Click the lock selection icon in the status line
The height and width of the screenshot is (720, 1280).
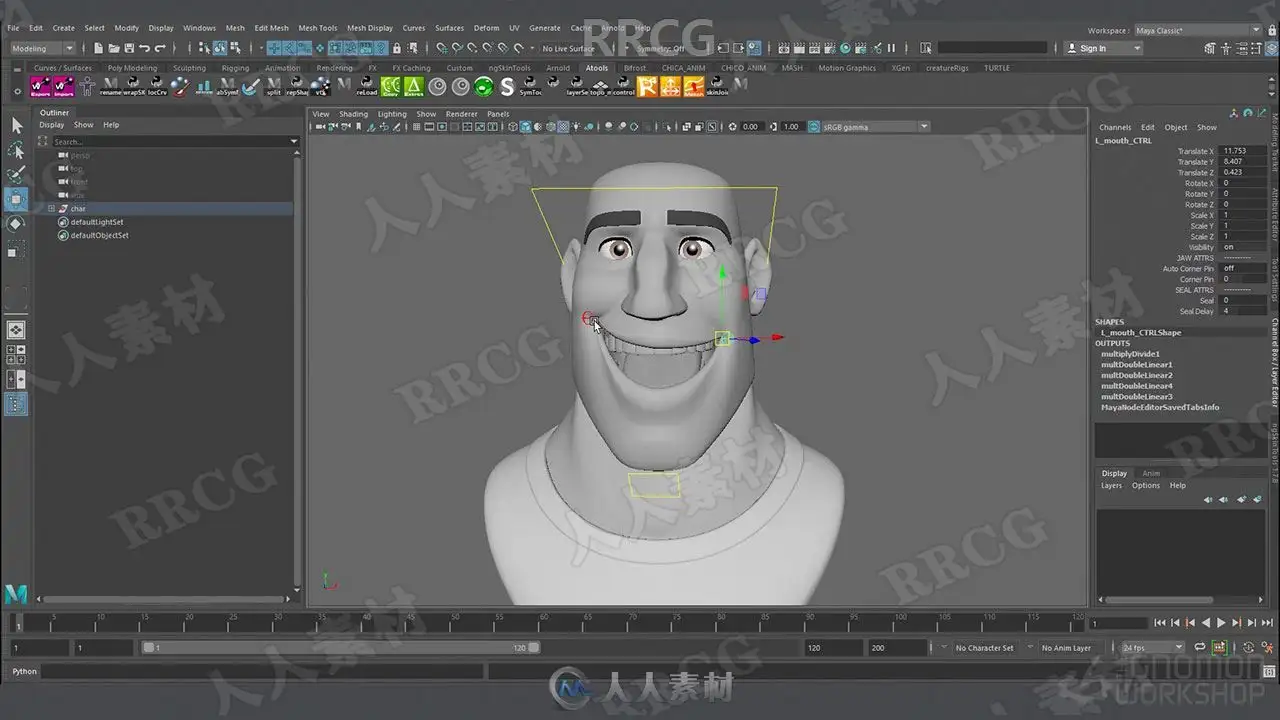click(398, 48)
